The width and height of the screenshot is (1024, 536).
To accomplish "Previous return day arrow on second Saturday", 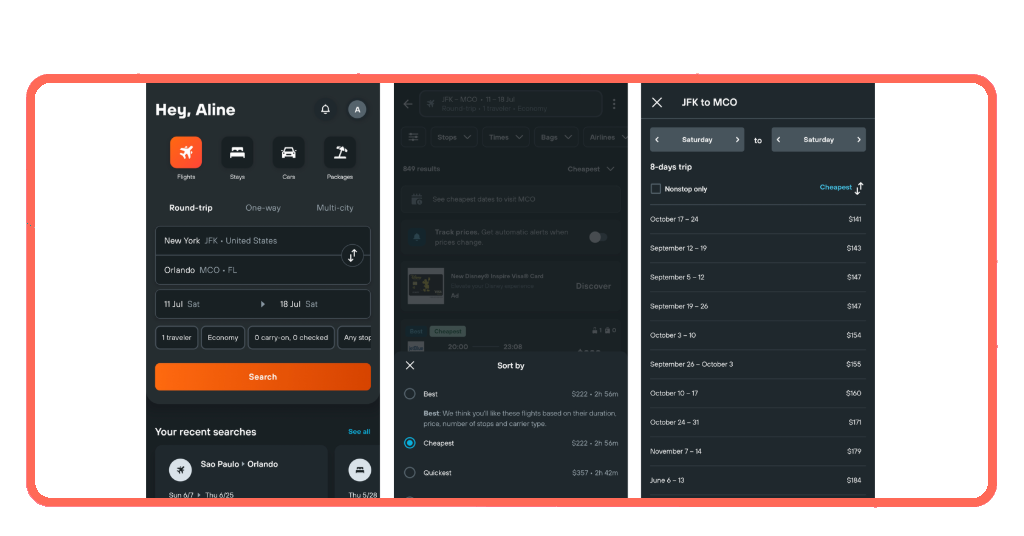I will [778, 140].
